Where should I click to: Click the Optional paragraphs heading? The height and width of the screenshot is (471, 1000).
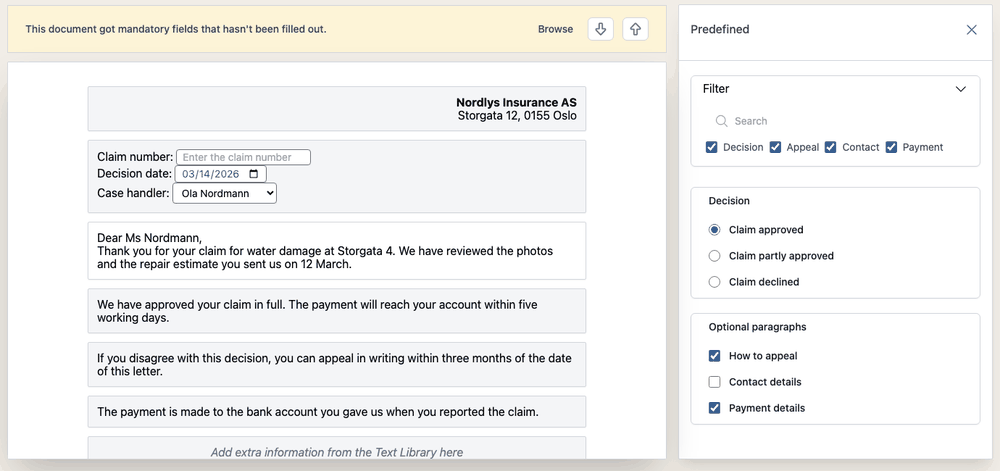pyautogui.click(x=758, y=327)
